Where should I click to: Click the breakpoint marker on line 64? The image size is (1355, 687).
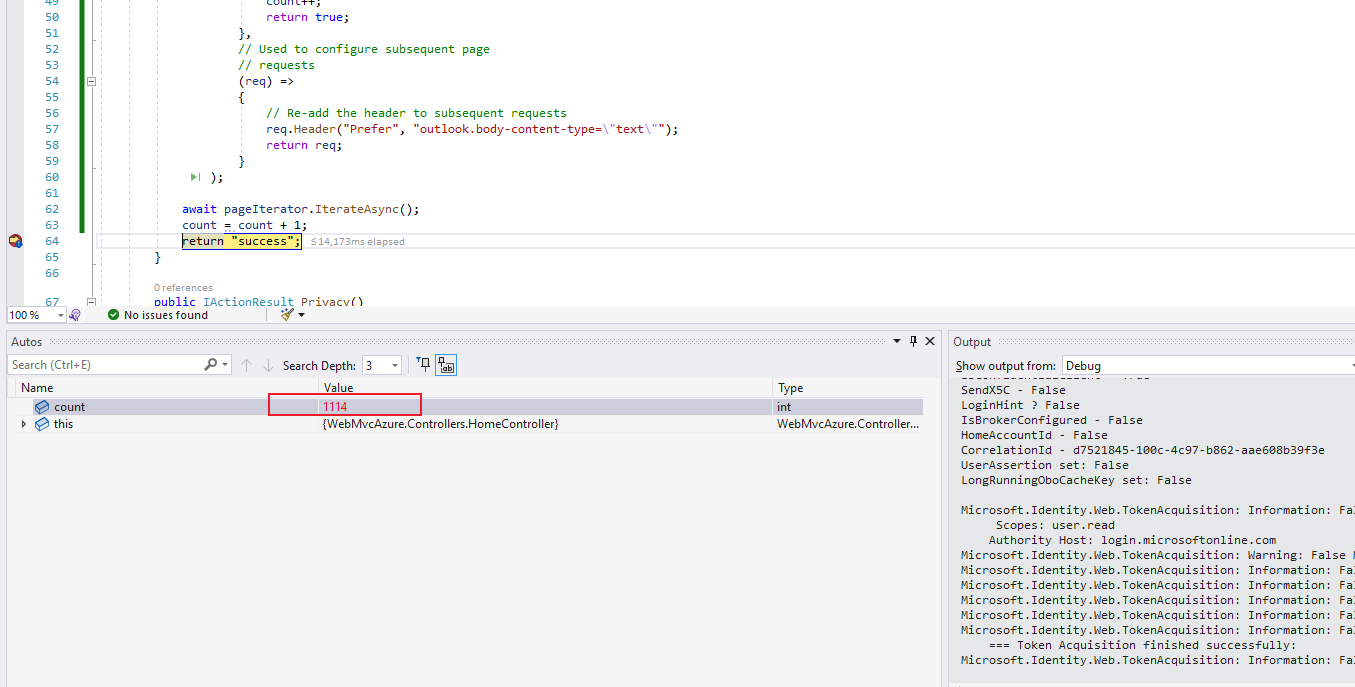[15, 241]
